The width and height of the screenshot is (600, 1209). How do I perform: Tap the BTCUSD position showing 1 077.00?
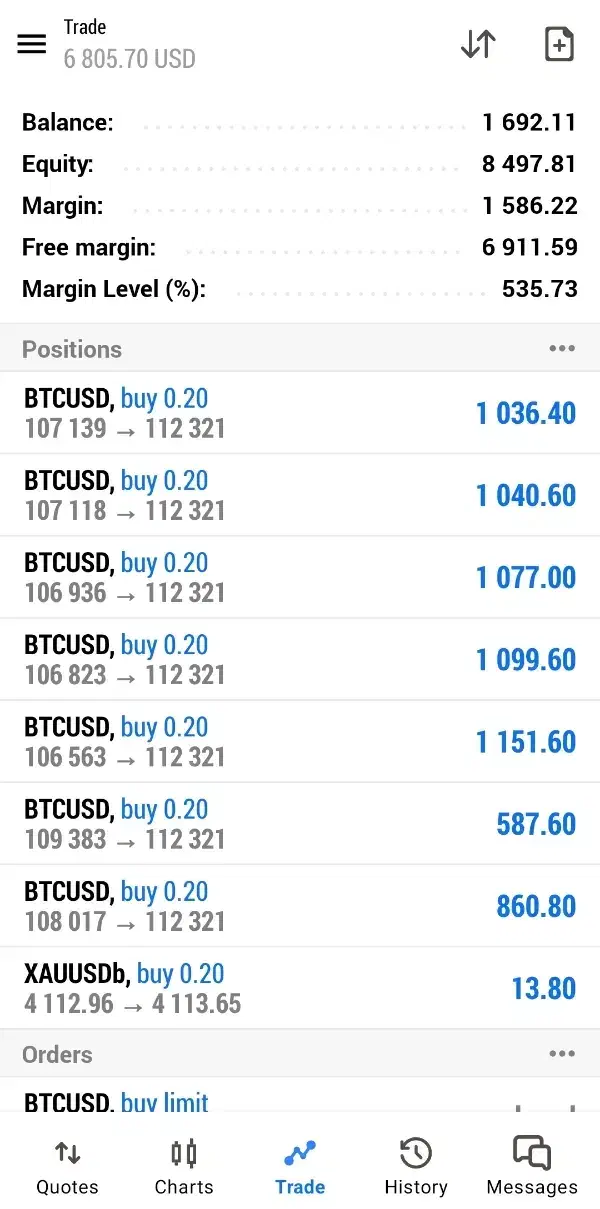coord(300,577)
